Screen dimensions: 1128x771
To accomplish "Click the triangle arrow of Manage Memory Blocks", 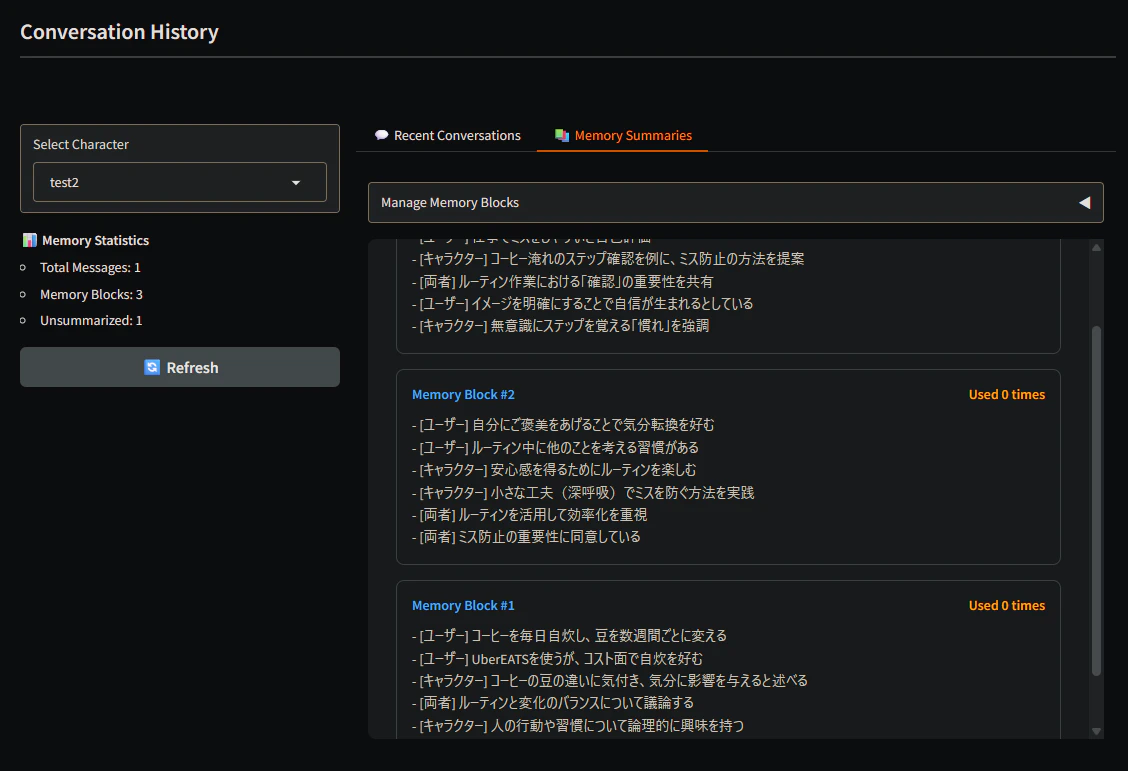I will tap(1084, 203).
